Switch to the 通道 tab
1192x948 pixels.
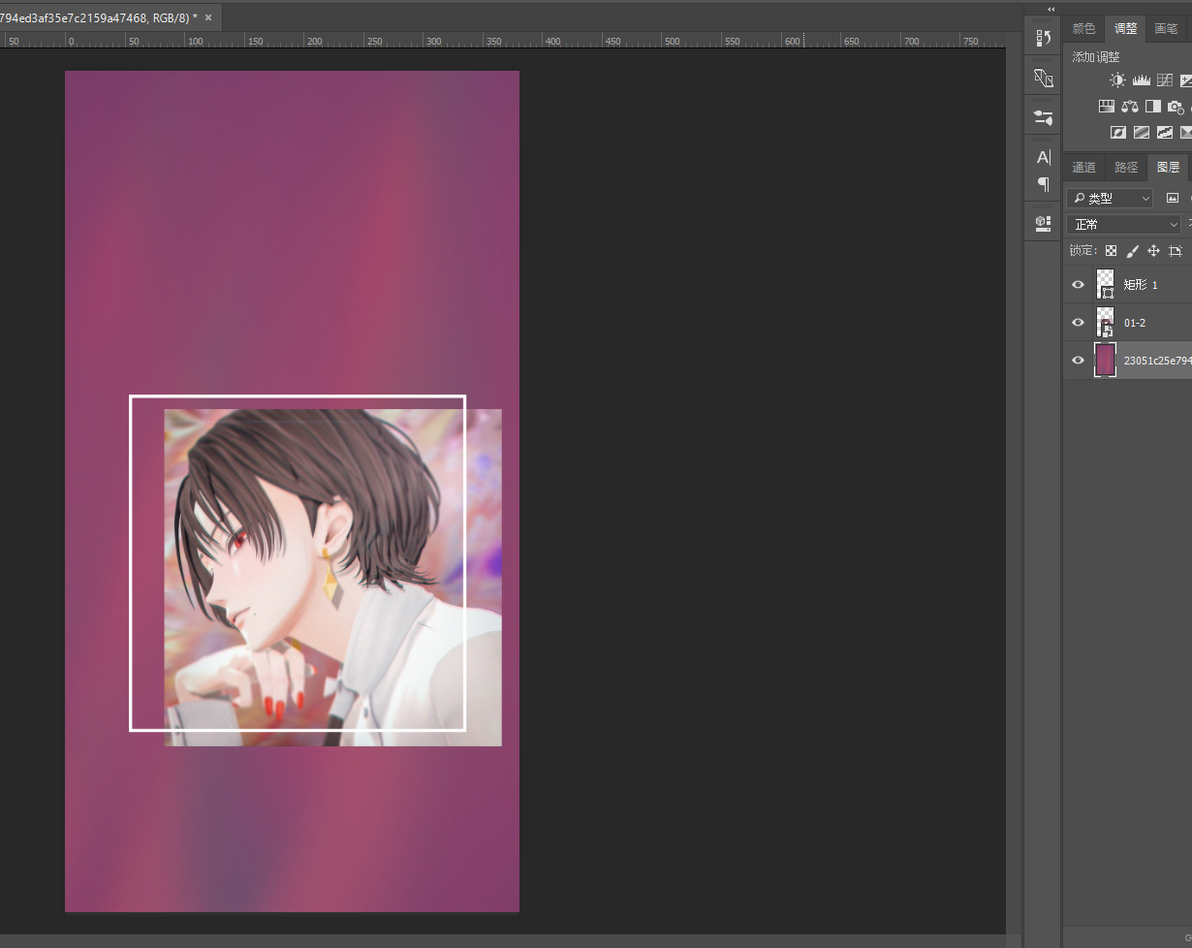1083,167
